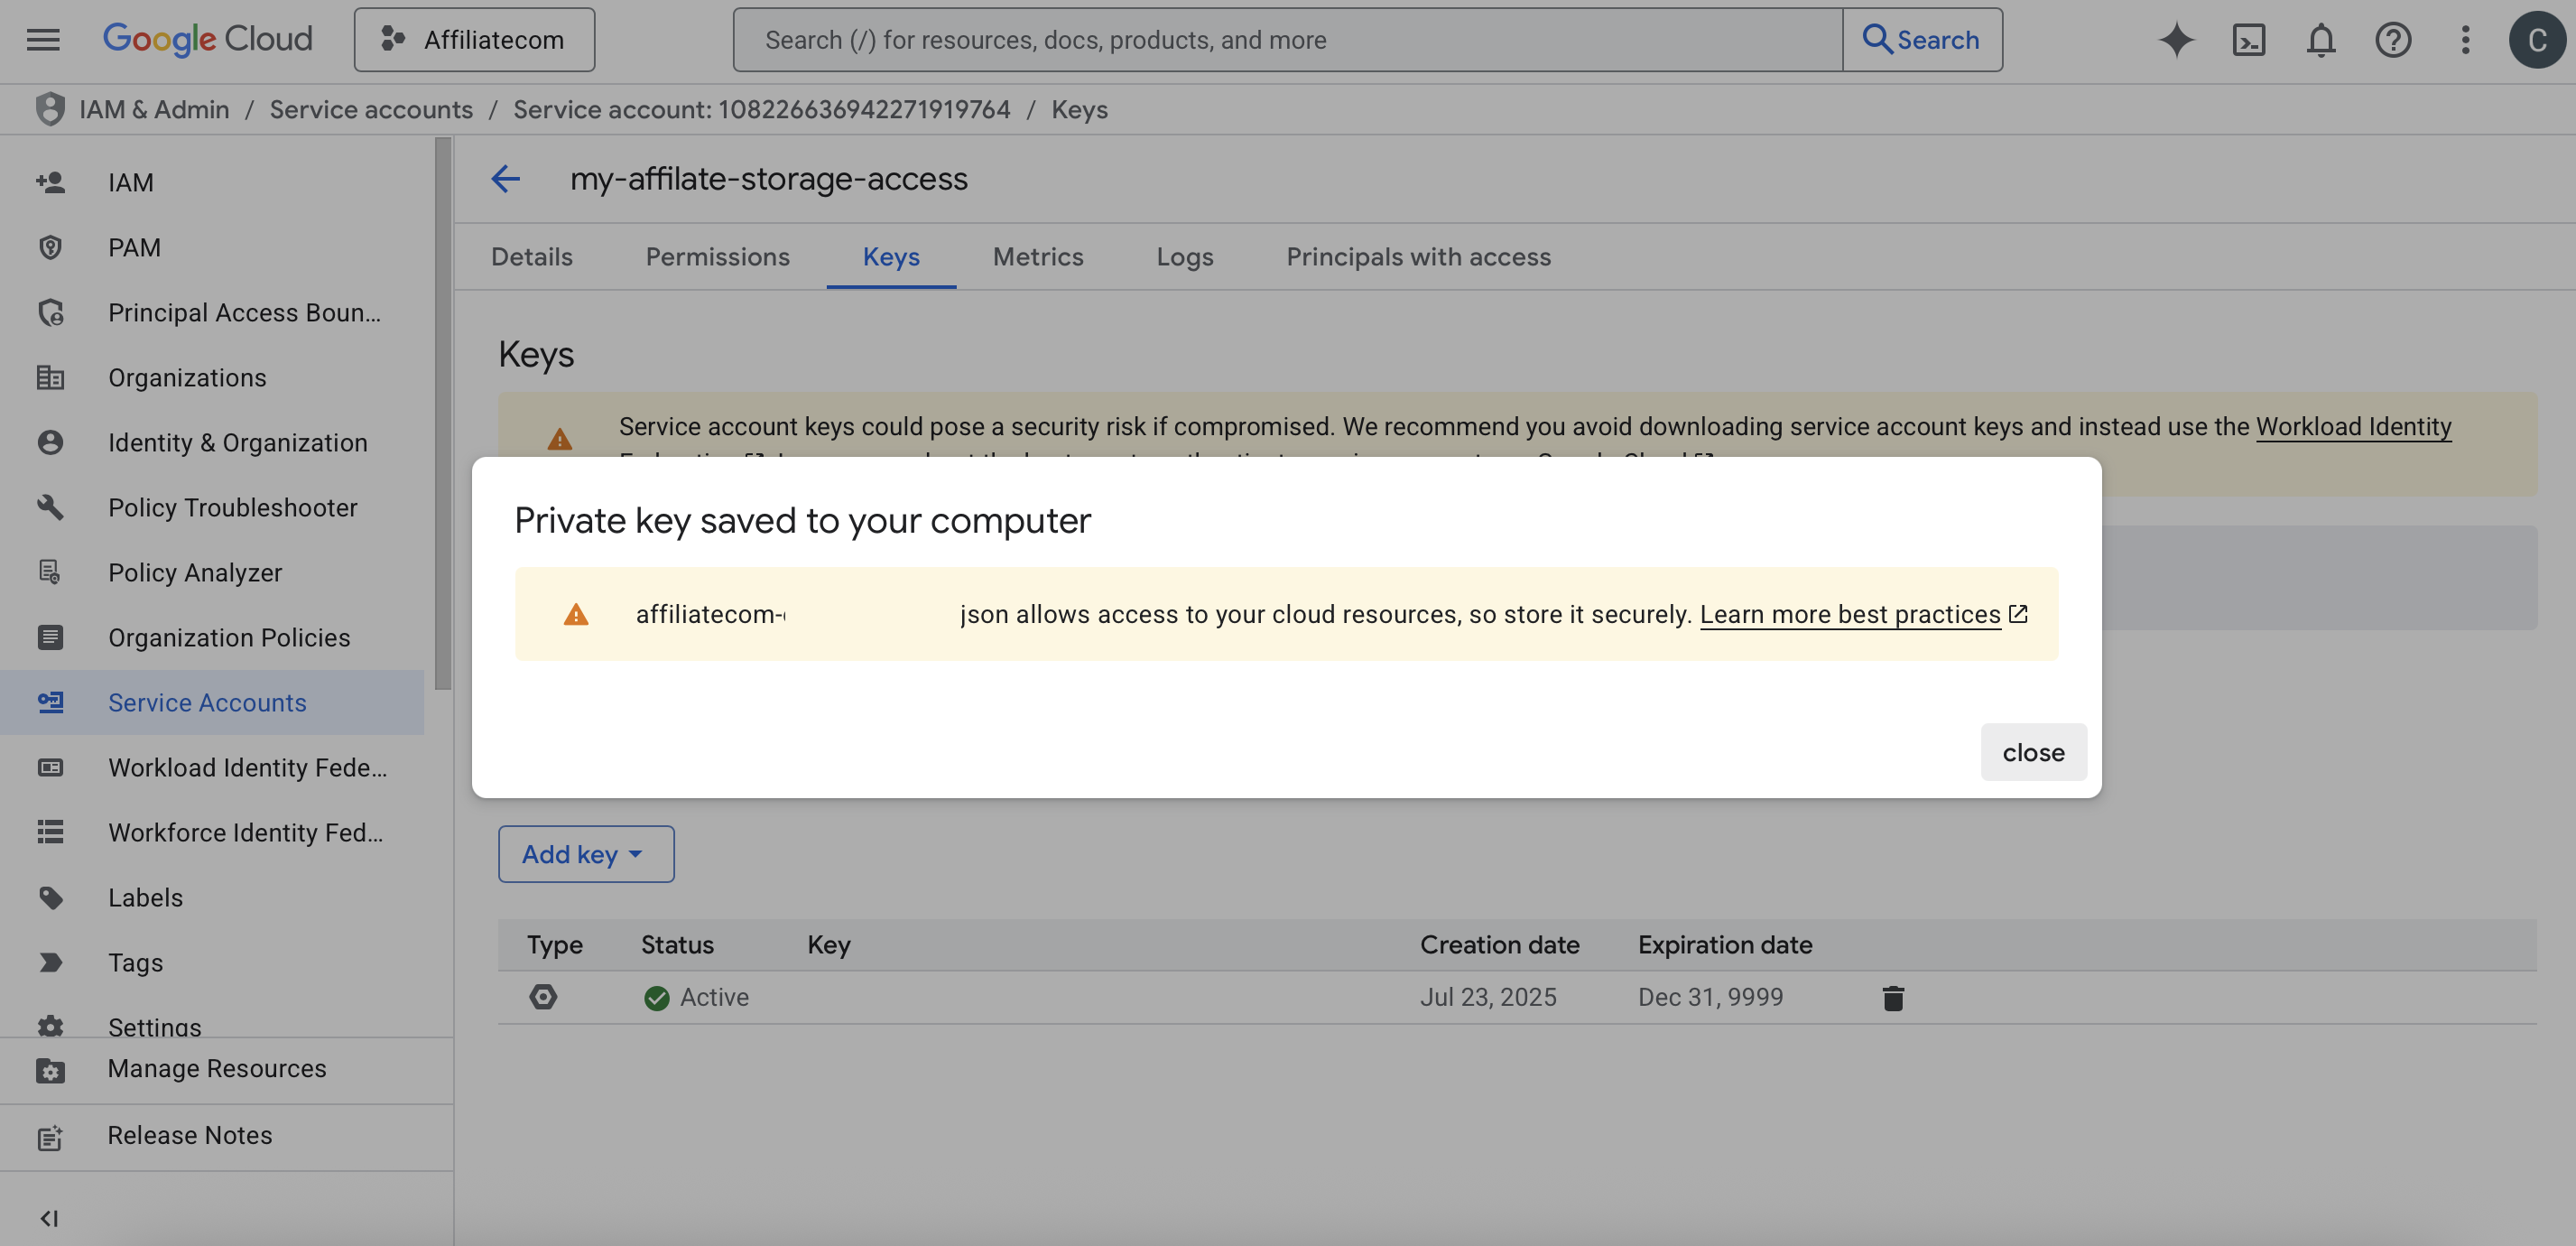The image size is (2576, 1246).
Task: Click the back arrow beside my-affilate-storage-access
Action: 506,179
